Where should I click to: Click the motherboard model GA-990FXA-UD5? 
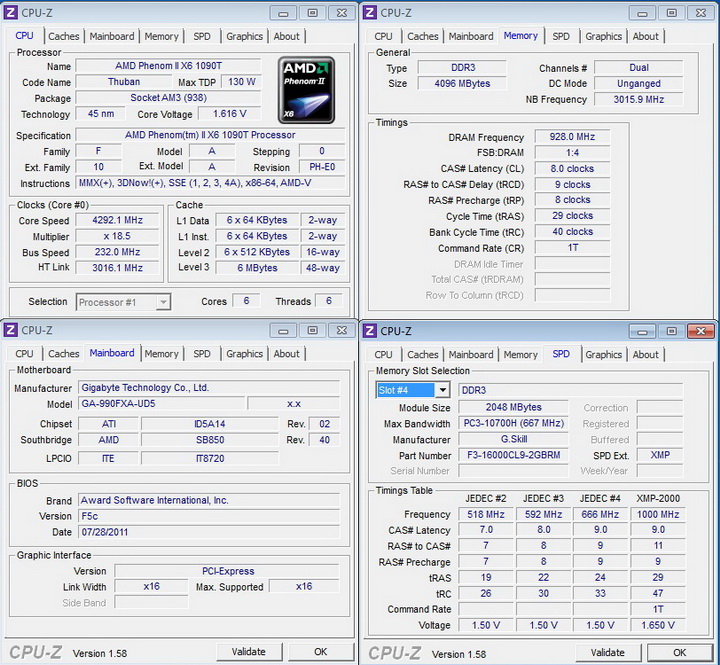162,404
